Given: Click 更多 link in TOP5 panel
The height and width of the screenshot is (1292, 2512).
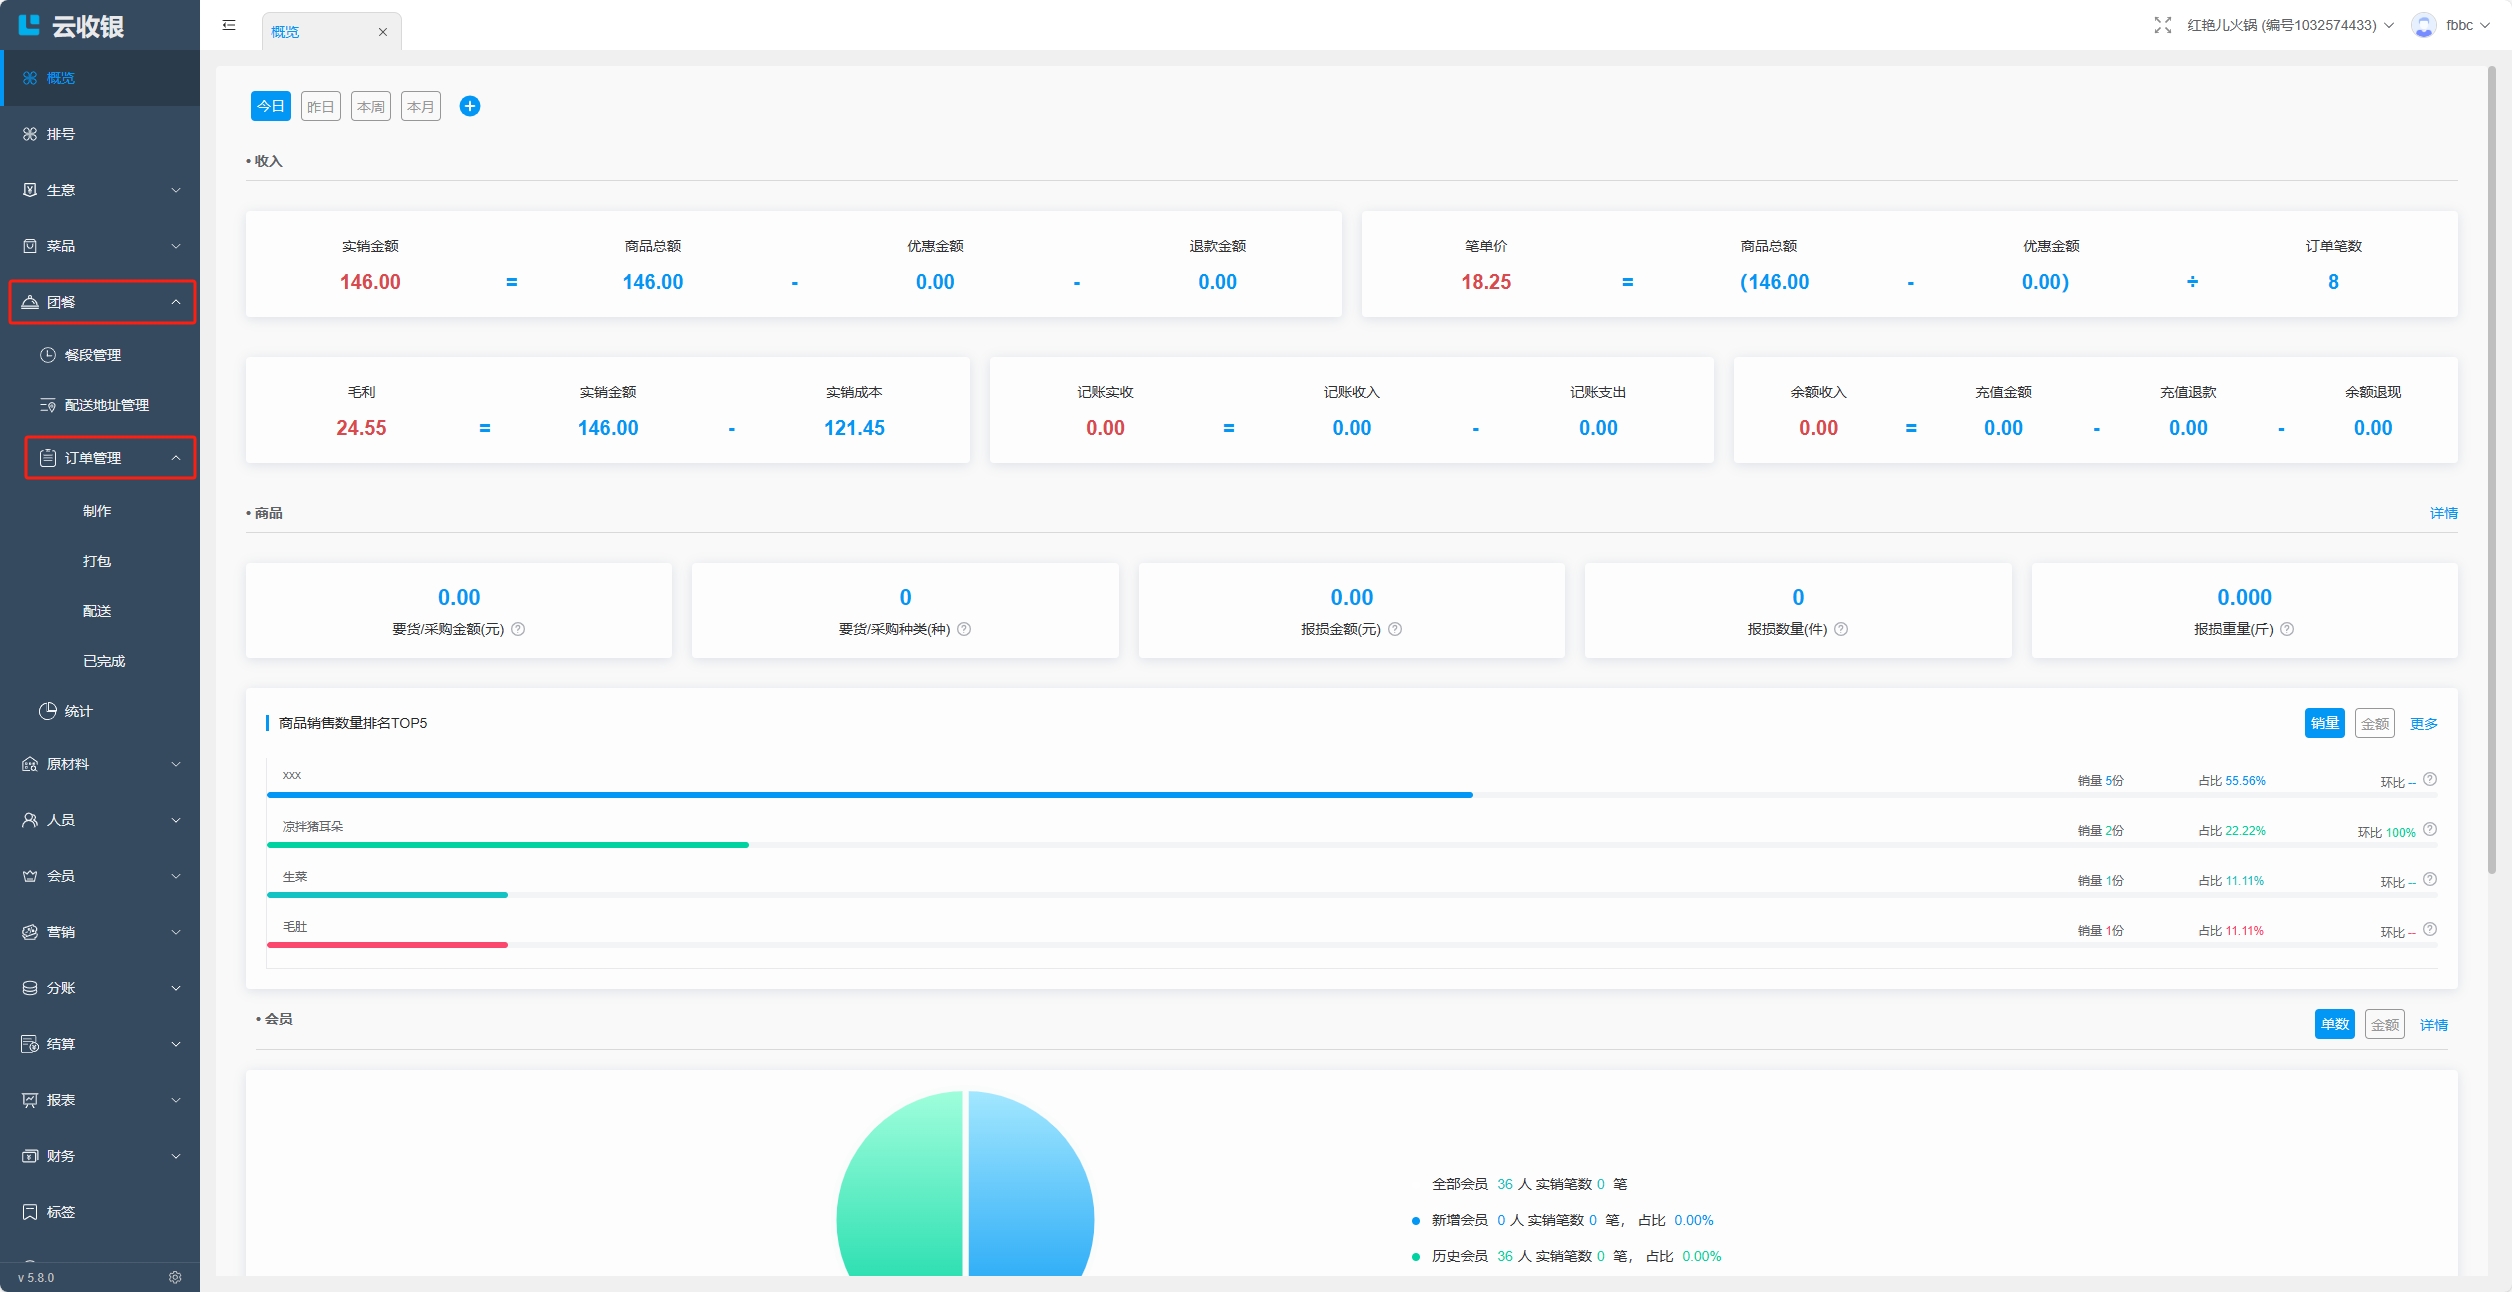Looking at the screenshot, I should pyautogui.click(x=2423, y=723).
